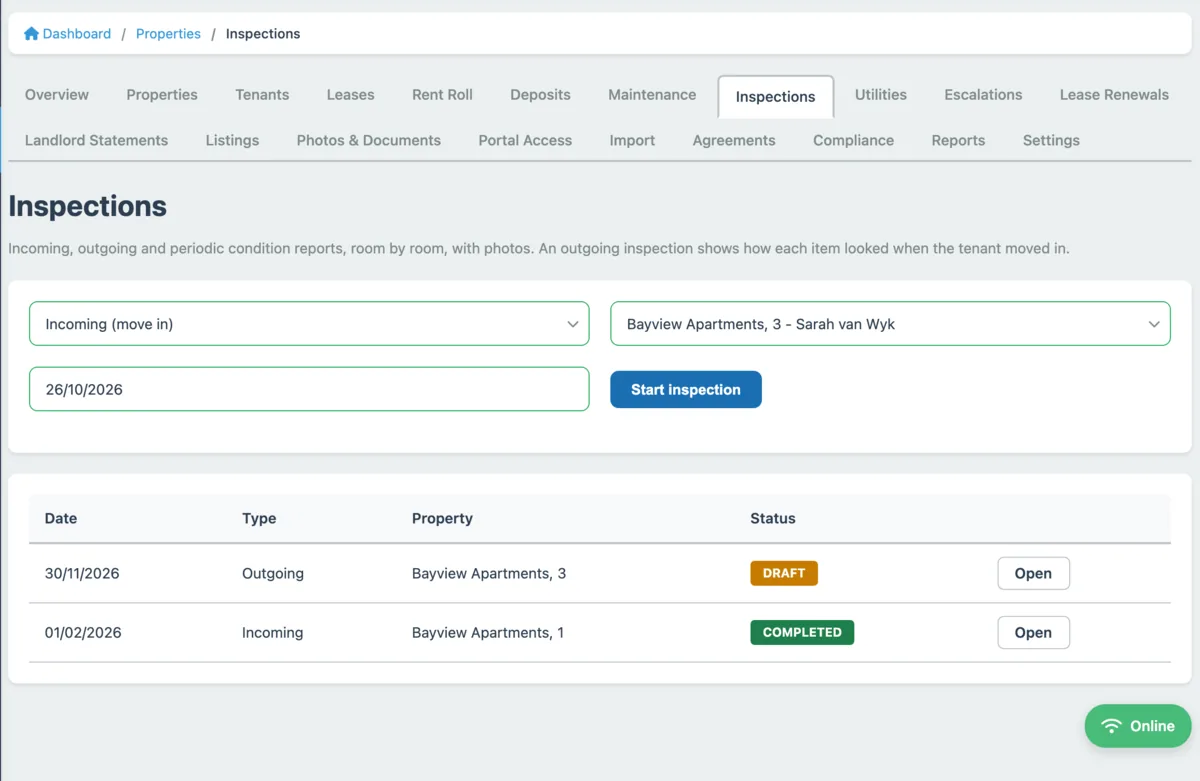Image resolution: width=1200 pixels, height=781 pixels.
Task: Click the date 01/02/2026 cell
Action: point(83,633)
